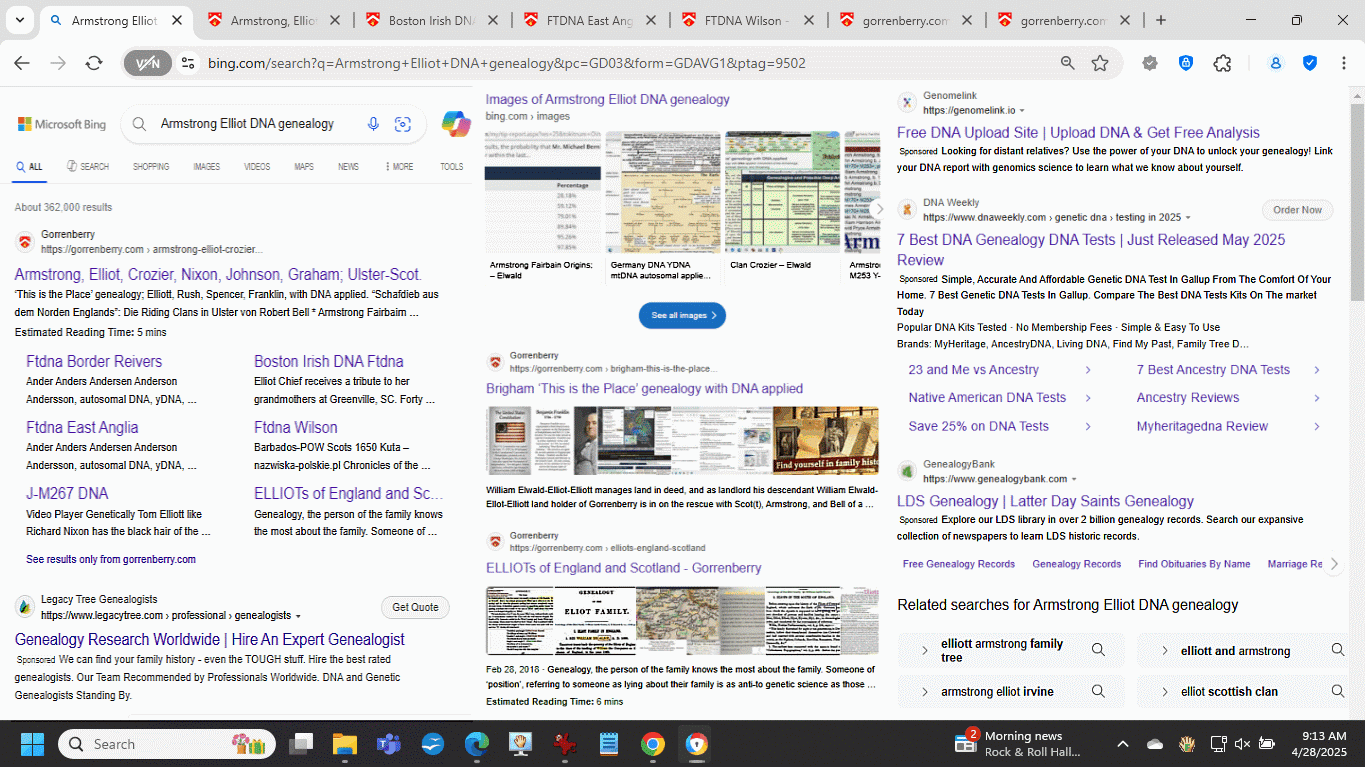The width and height of the screenshot is (1365, 767).
Task: Expand the genomelink.io URL dropdown arrow
Action: (1022, 111)
